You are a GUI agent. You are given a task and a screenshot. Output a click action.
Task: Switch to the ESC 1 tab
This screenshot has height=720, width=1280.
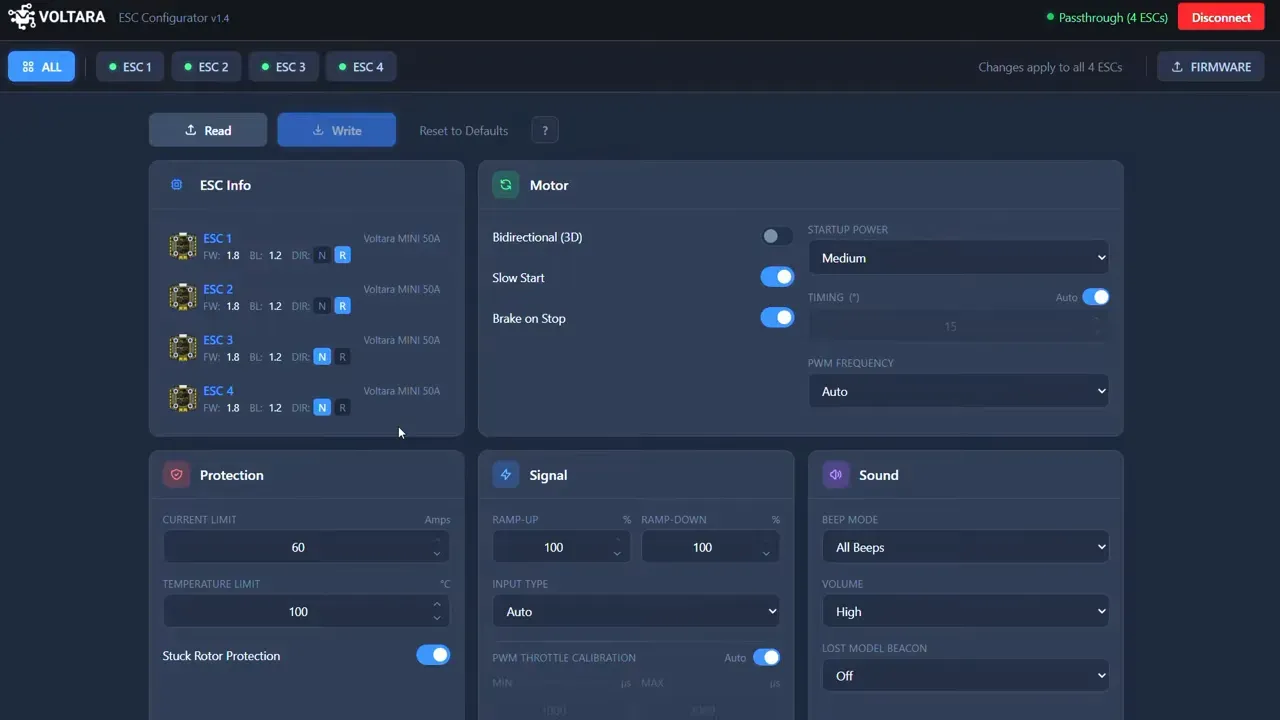pos(130,67)
